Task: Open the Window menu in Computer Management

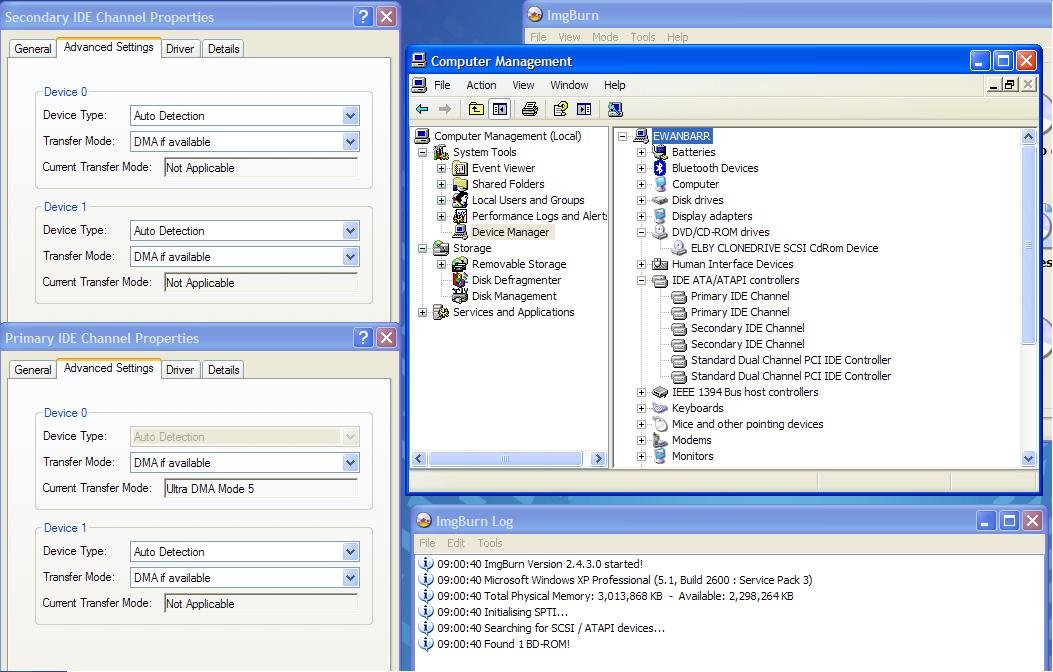Action: tap(569, 85)
